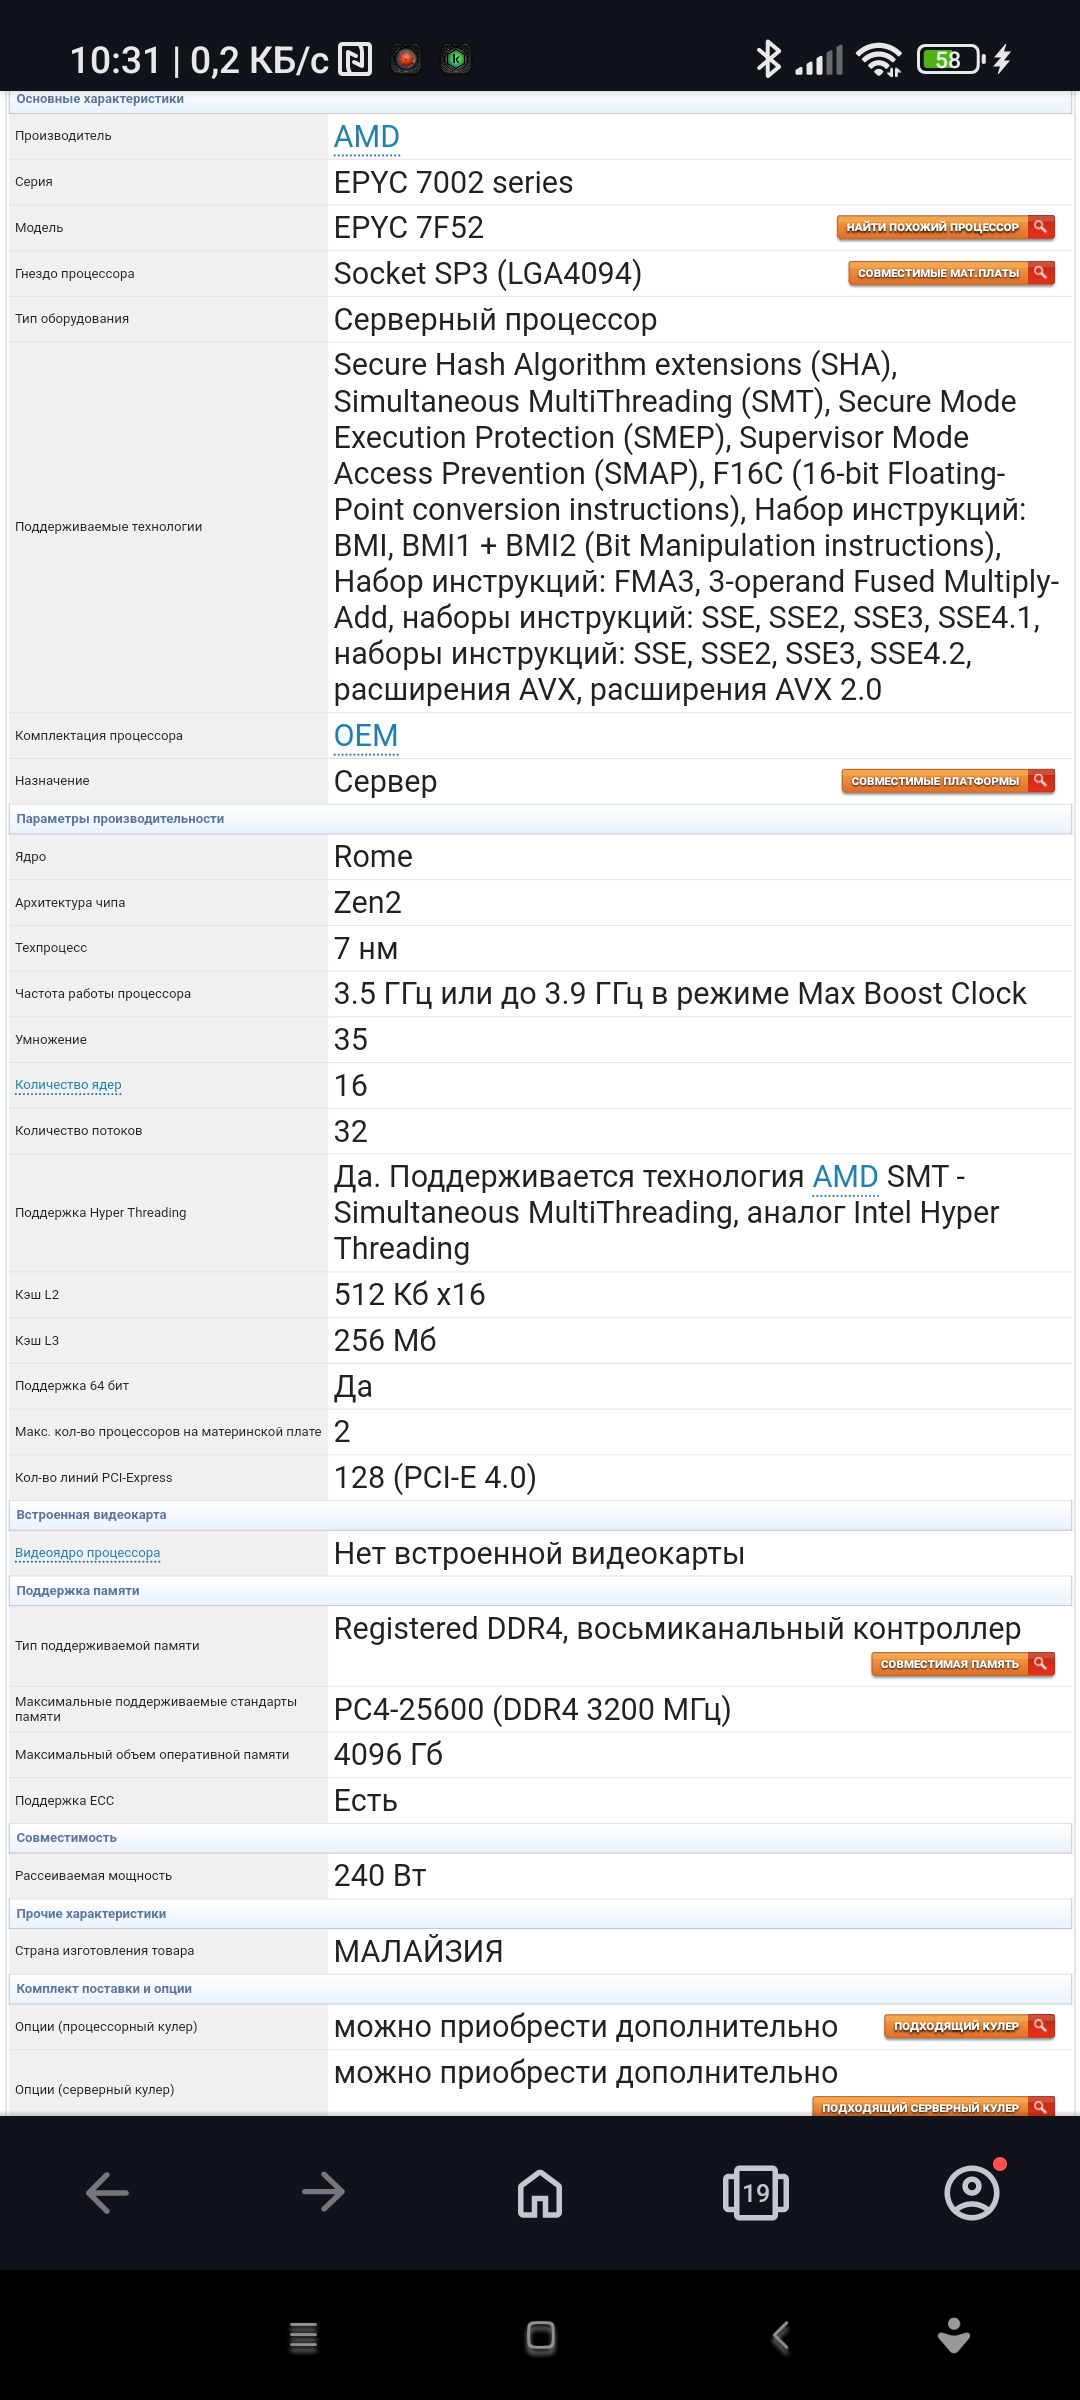Open the compatible memory button
The width and height of the screenshot is (1080, 2400).
pos(962,1664)
